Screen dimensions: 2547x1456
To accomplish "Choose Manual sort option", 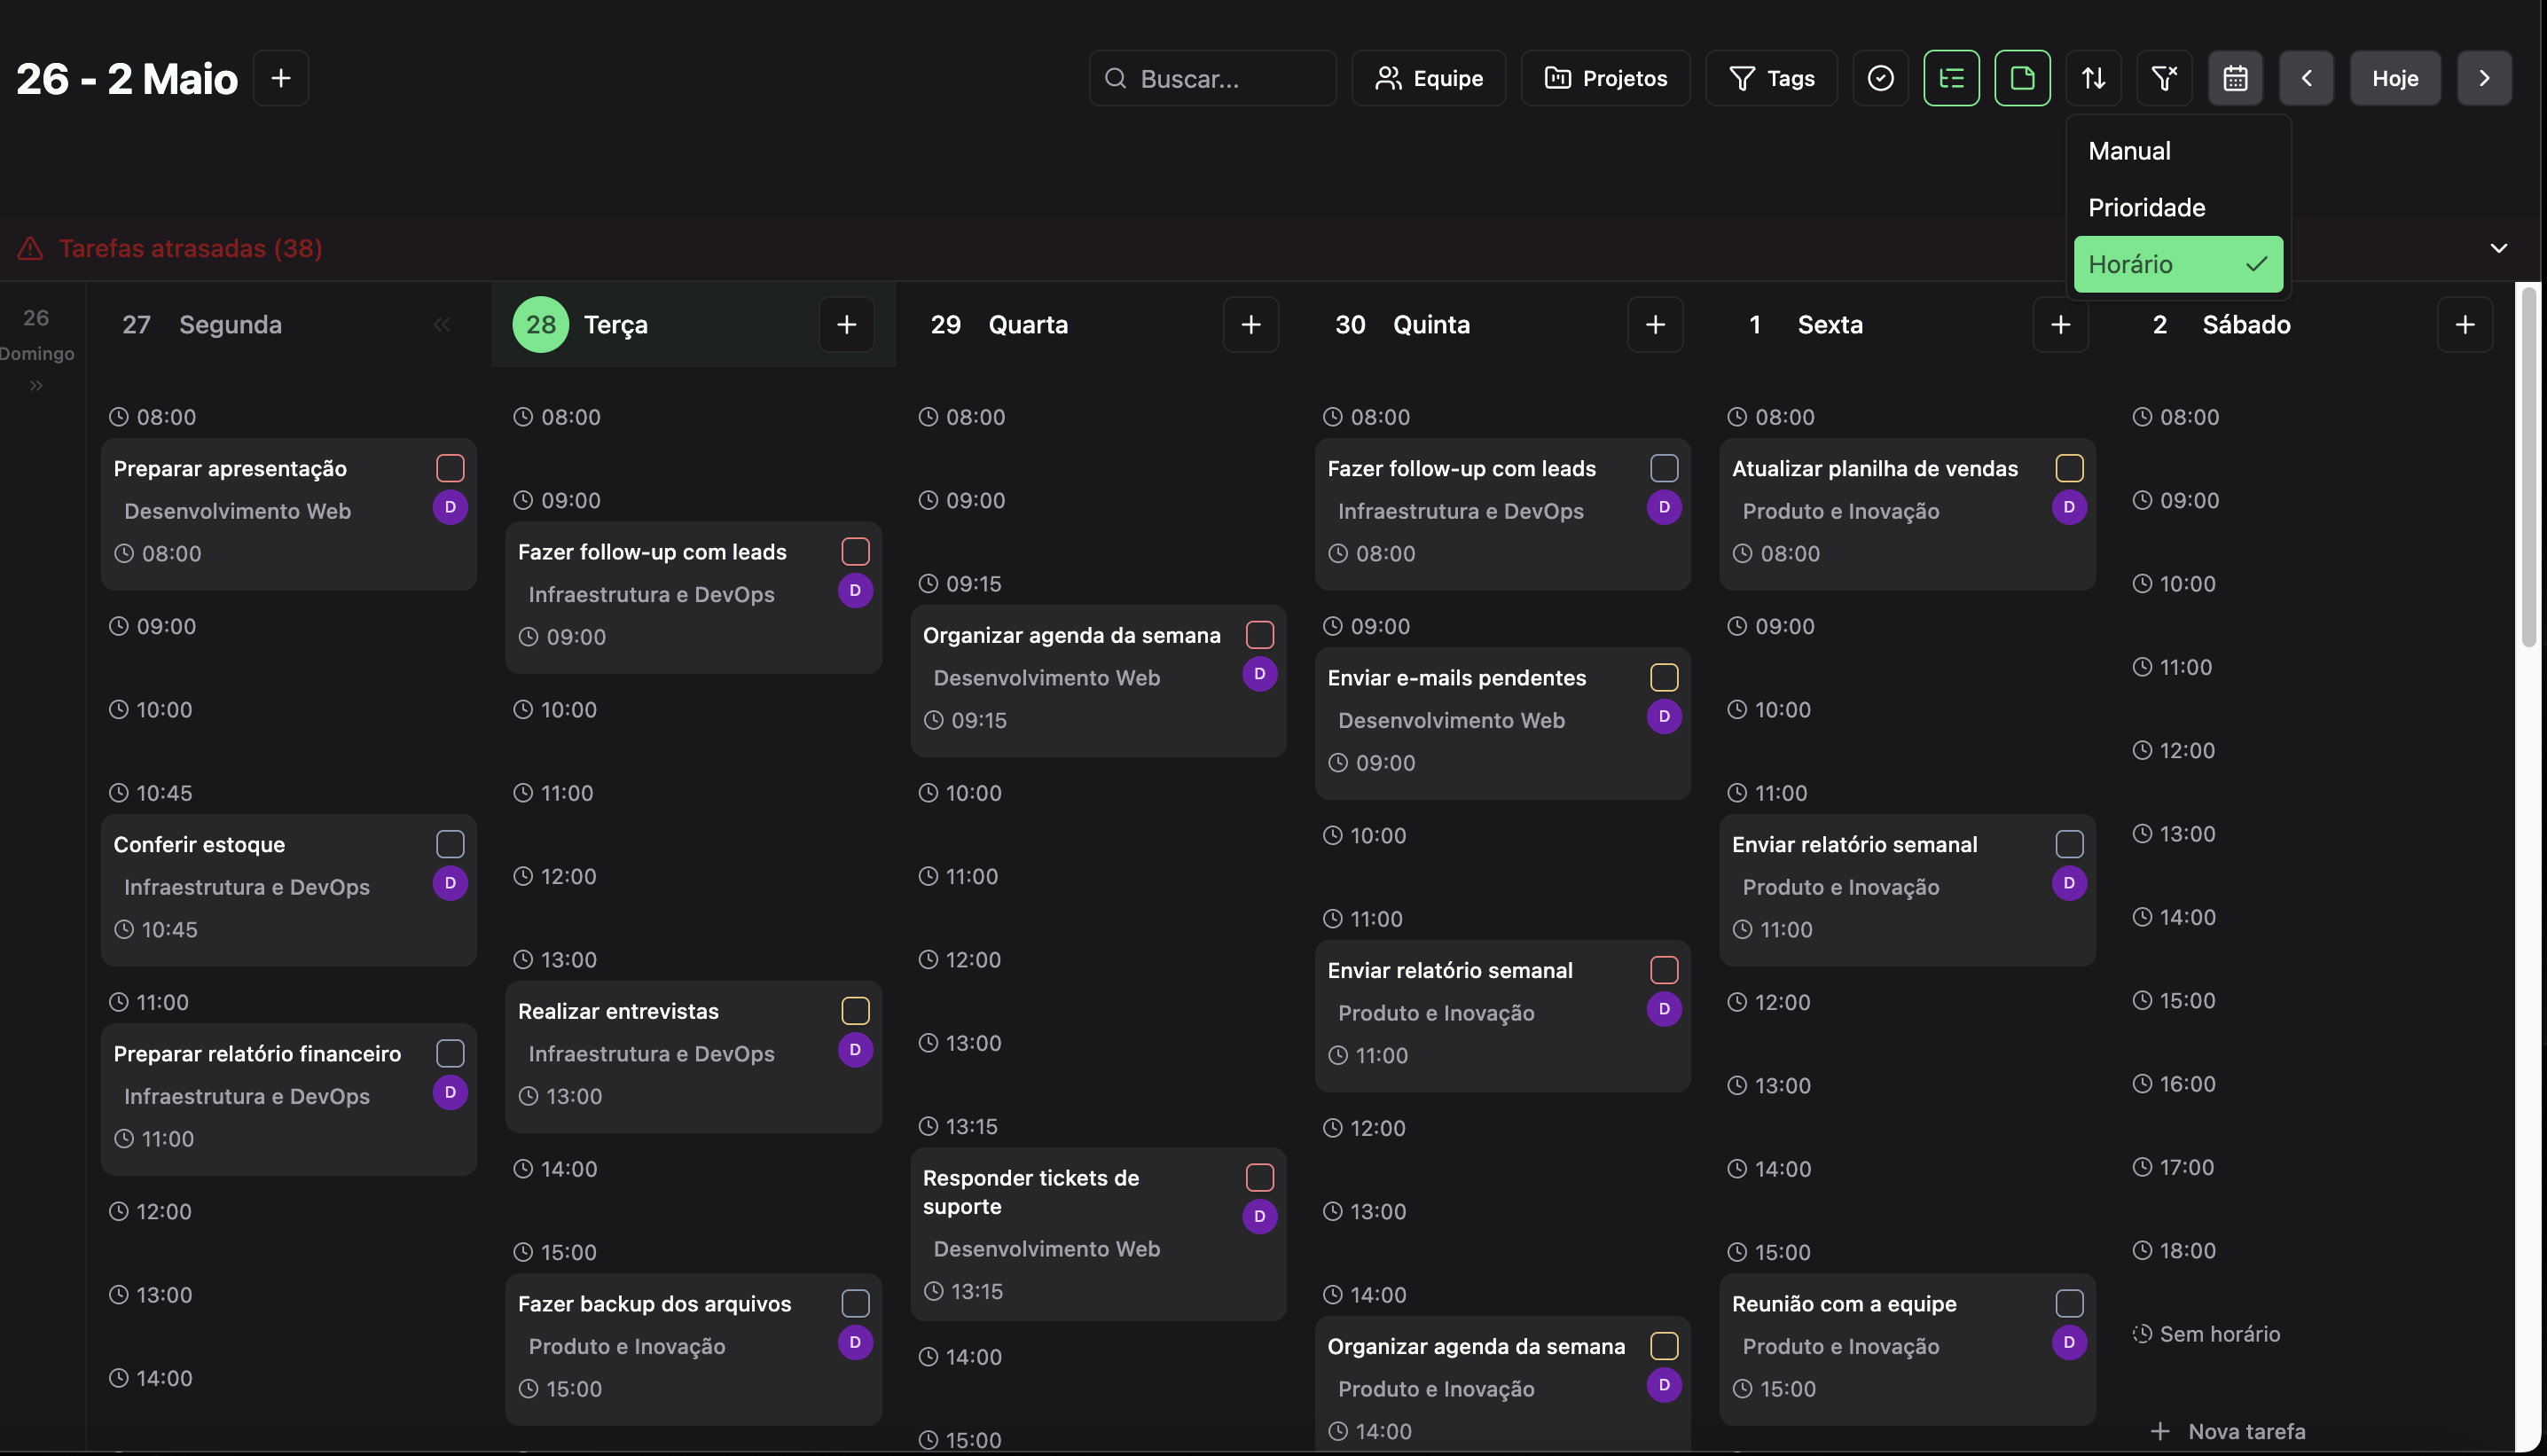I will [x=2129, y=151].
